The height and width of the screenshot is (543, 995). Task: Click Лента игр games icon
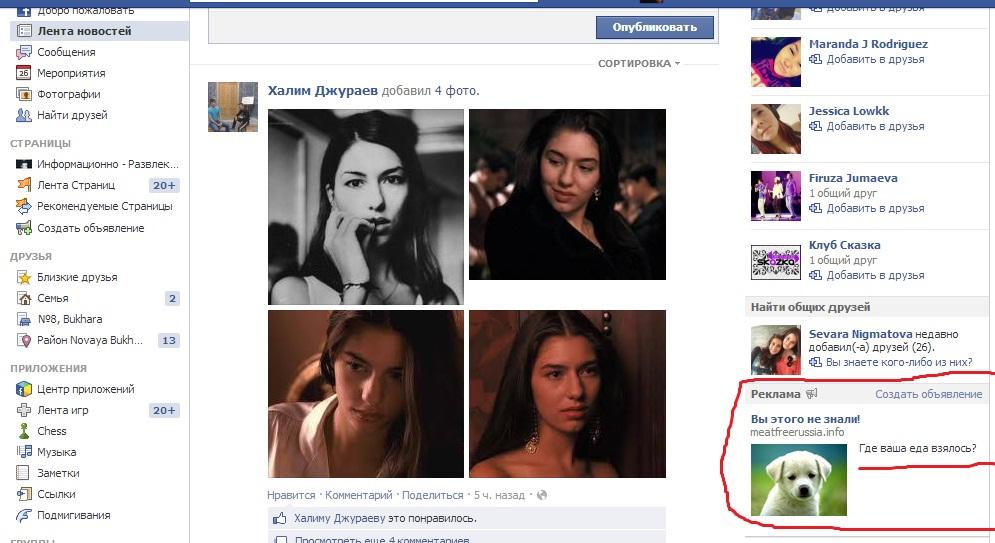pyautogui.click(x=23, y=410)
